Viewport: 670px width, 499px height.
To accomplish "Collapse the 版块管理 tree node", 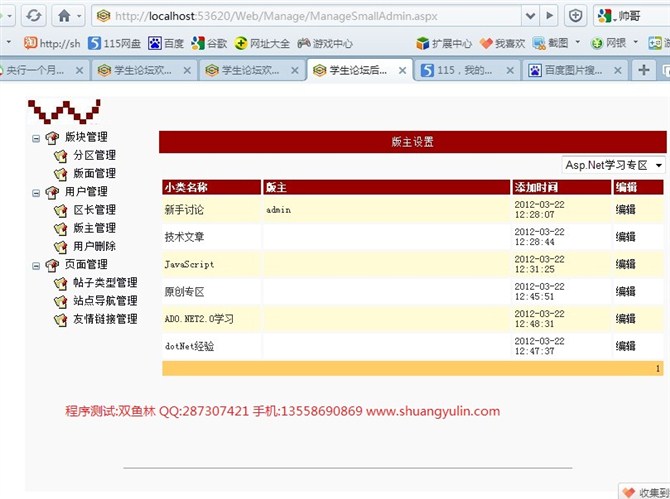I will coord(36,138).
